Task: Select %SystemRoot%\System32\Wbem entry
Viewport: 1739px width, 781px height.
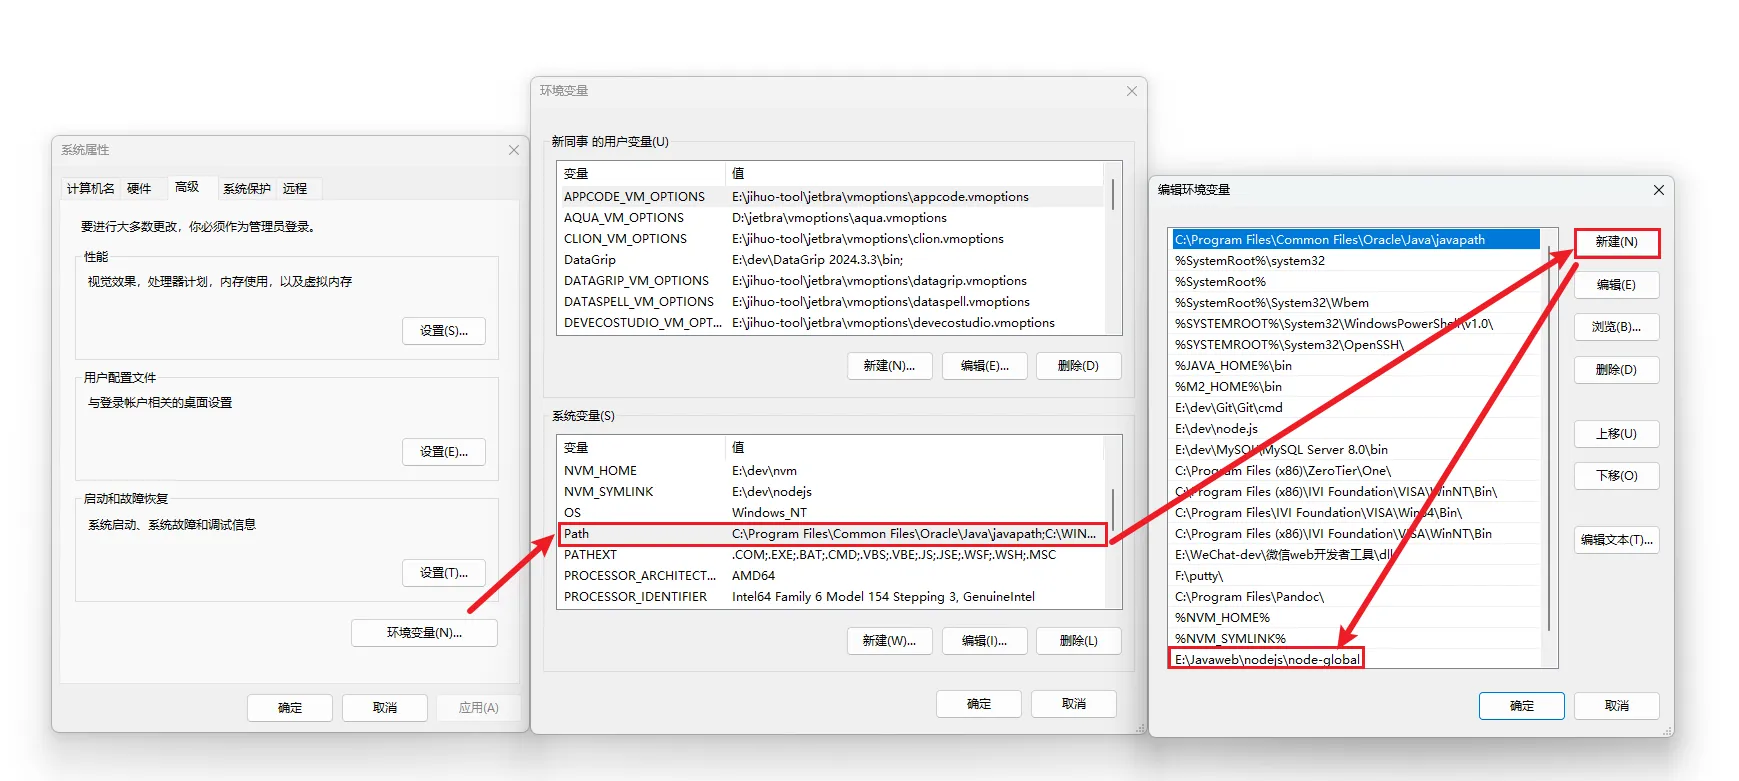Action: pyautogui.click(x=1356, y=303)
